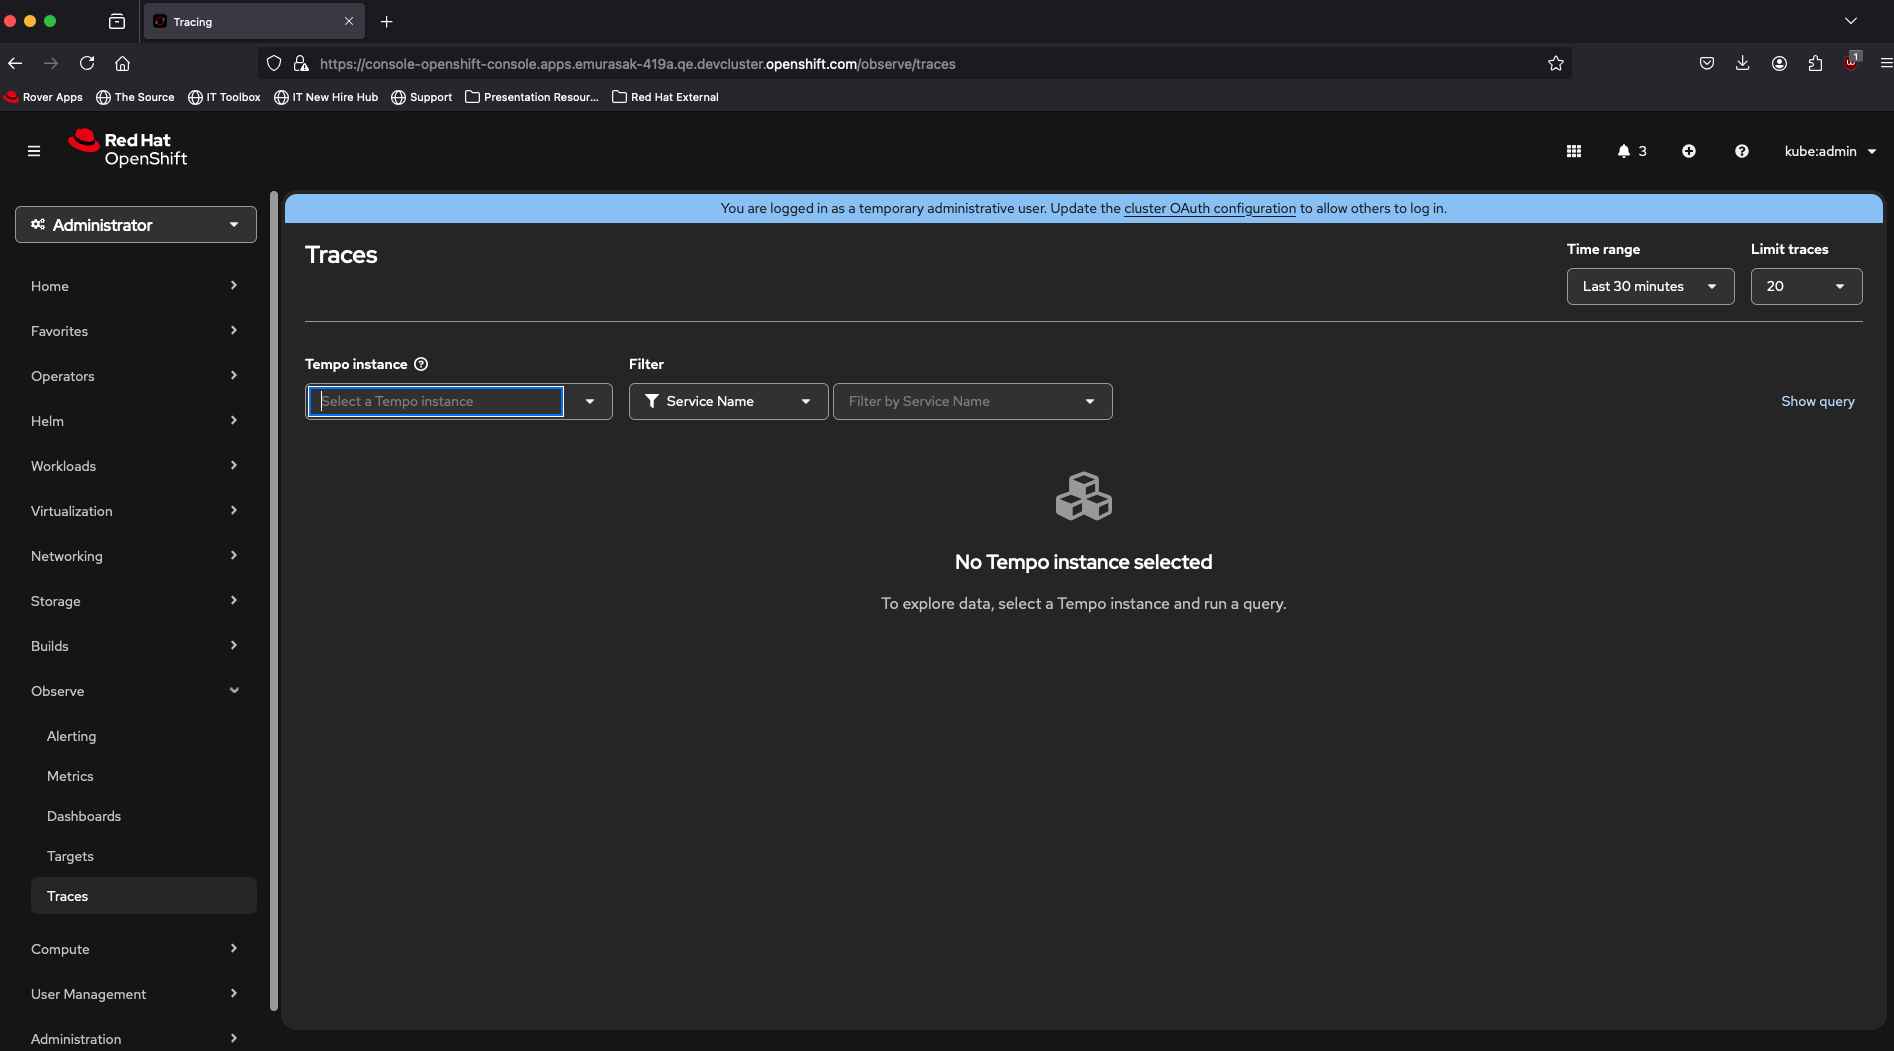This screenshot has height=1051, width=1894.
Task: Toggle the hamburger navigation menu
Action: (x=34, y=151)
